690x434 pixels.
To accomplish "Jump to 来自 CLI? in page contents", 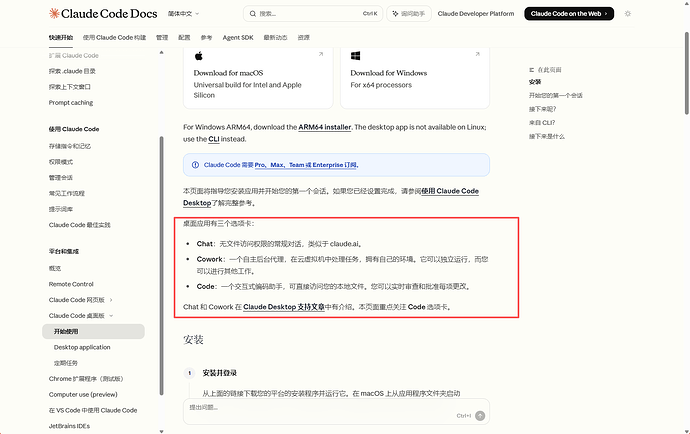I will pyautogui.click(x=542, y=123).
